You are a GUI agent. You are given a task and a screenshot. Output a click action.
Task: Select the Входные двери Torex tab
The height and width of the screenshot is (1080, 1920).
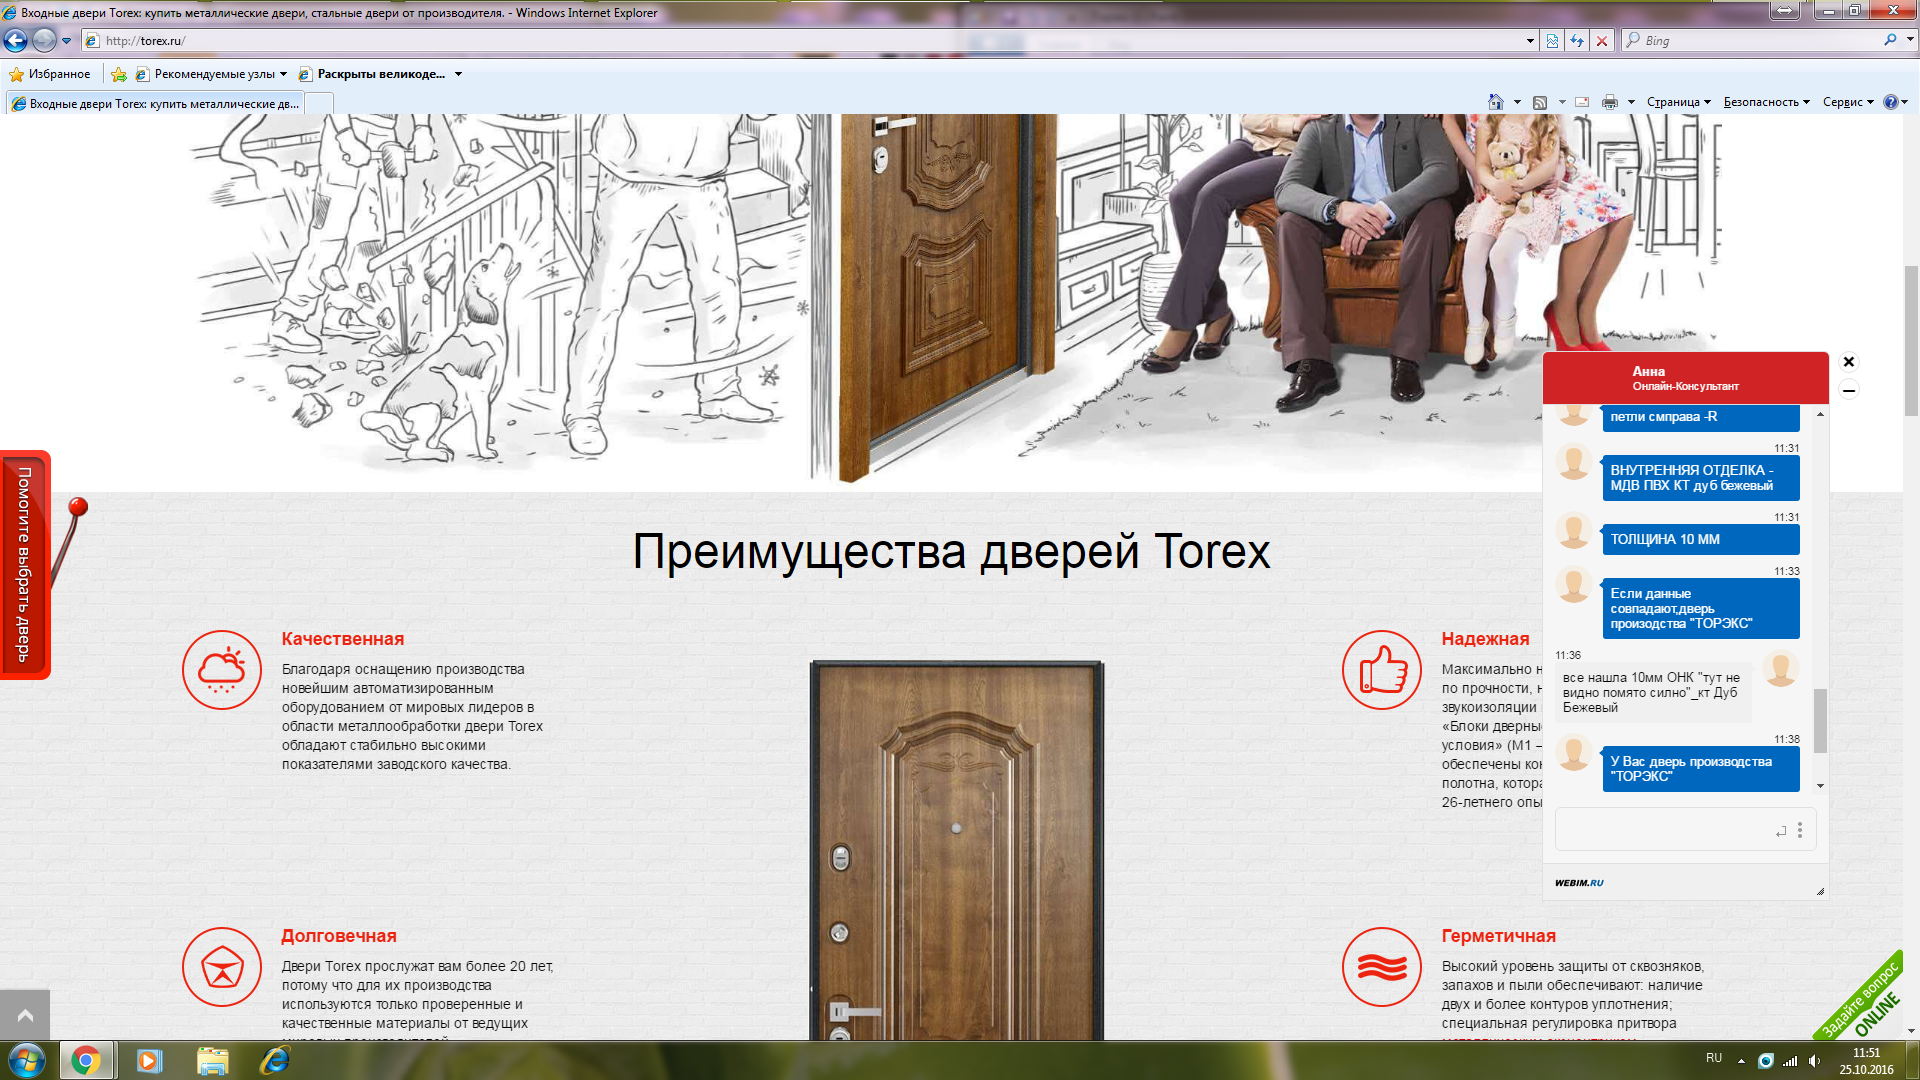click(155, 103)
